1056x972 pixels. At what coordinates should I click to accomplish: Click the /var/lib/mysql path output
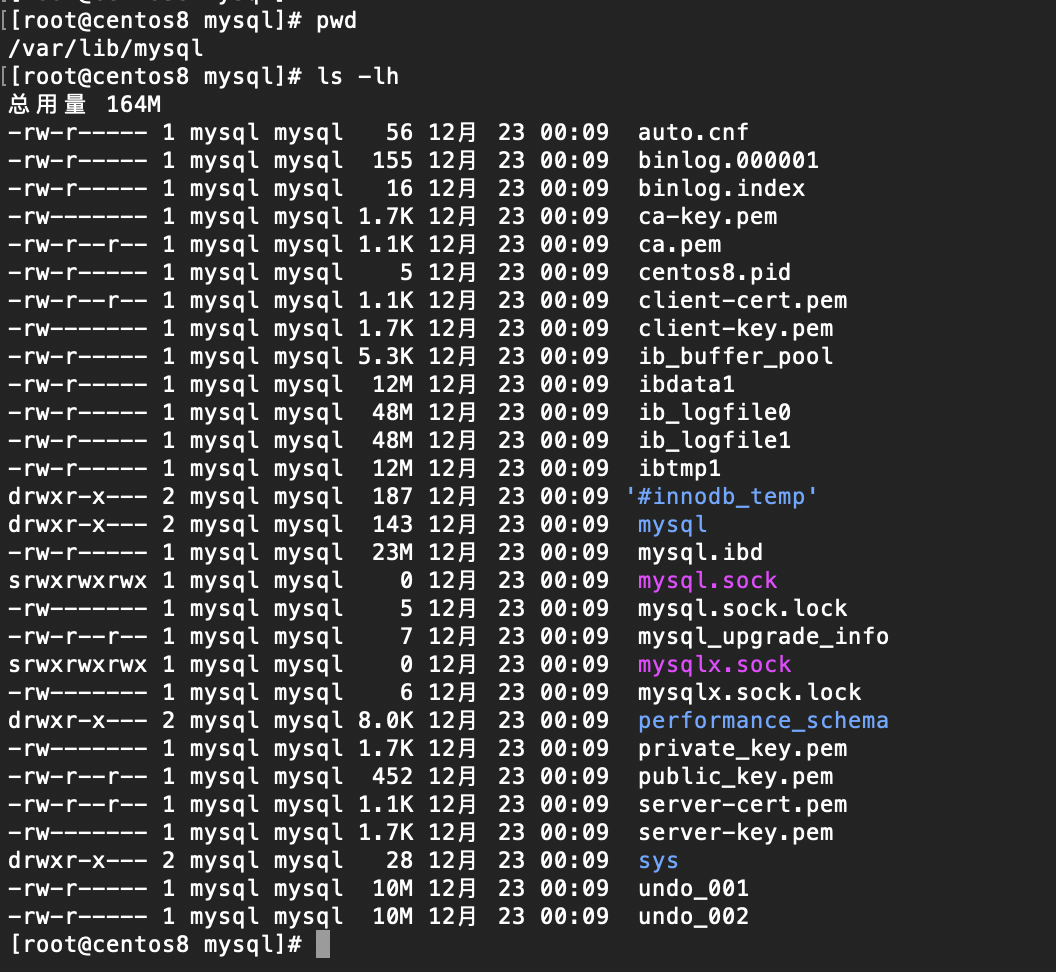[105, 48]
